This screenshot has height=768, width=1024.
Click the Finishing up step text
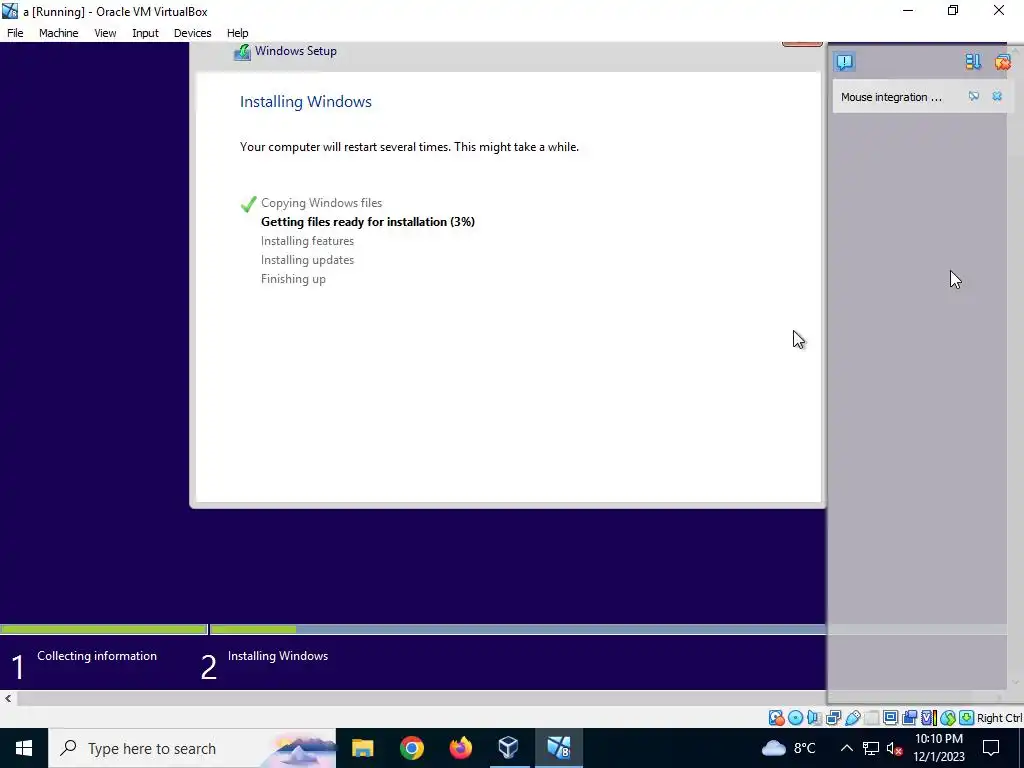click(x=293, y=279)
